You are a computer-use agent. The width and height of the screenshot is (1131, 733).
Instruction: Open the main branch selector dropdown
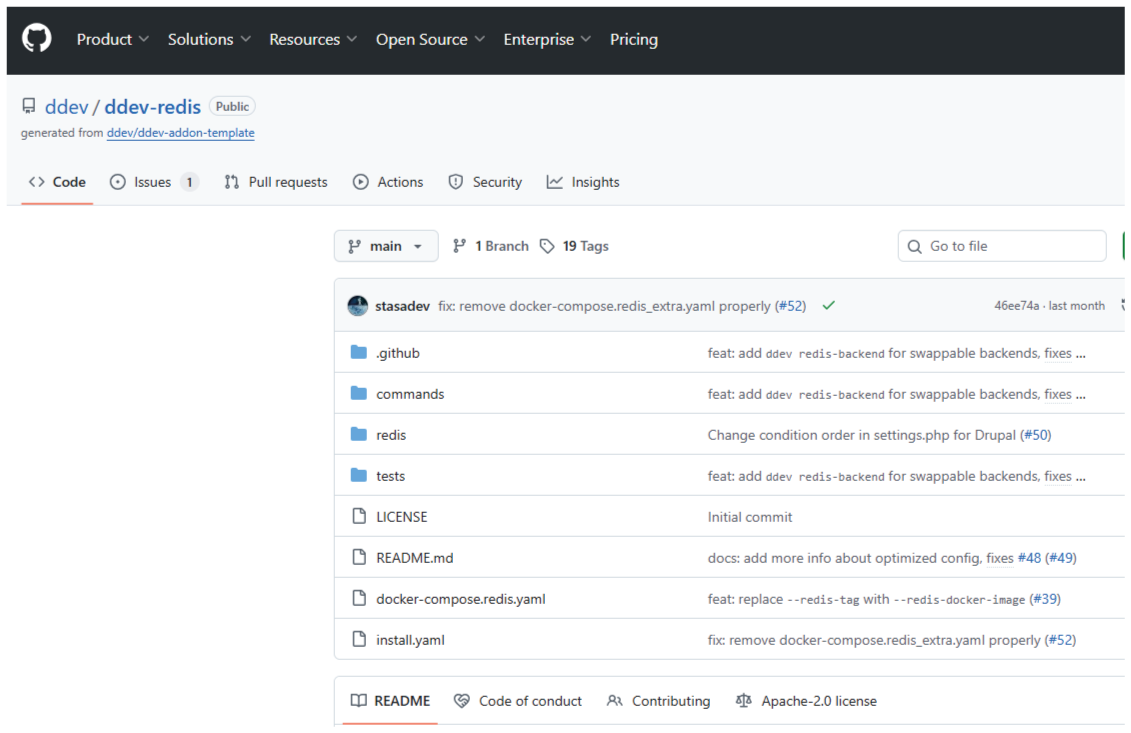point(386,246)
